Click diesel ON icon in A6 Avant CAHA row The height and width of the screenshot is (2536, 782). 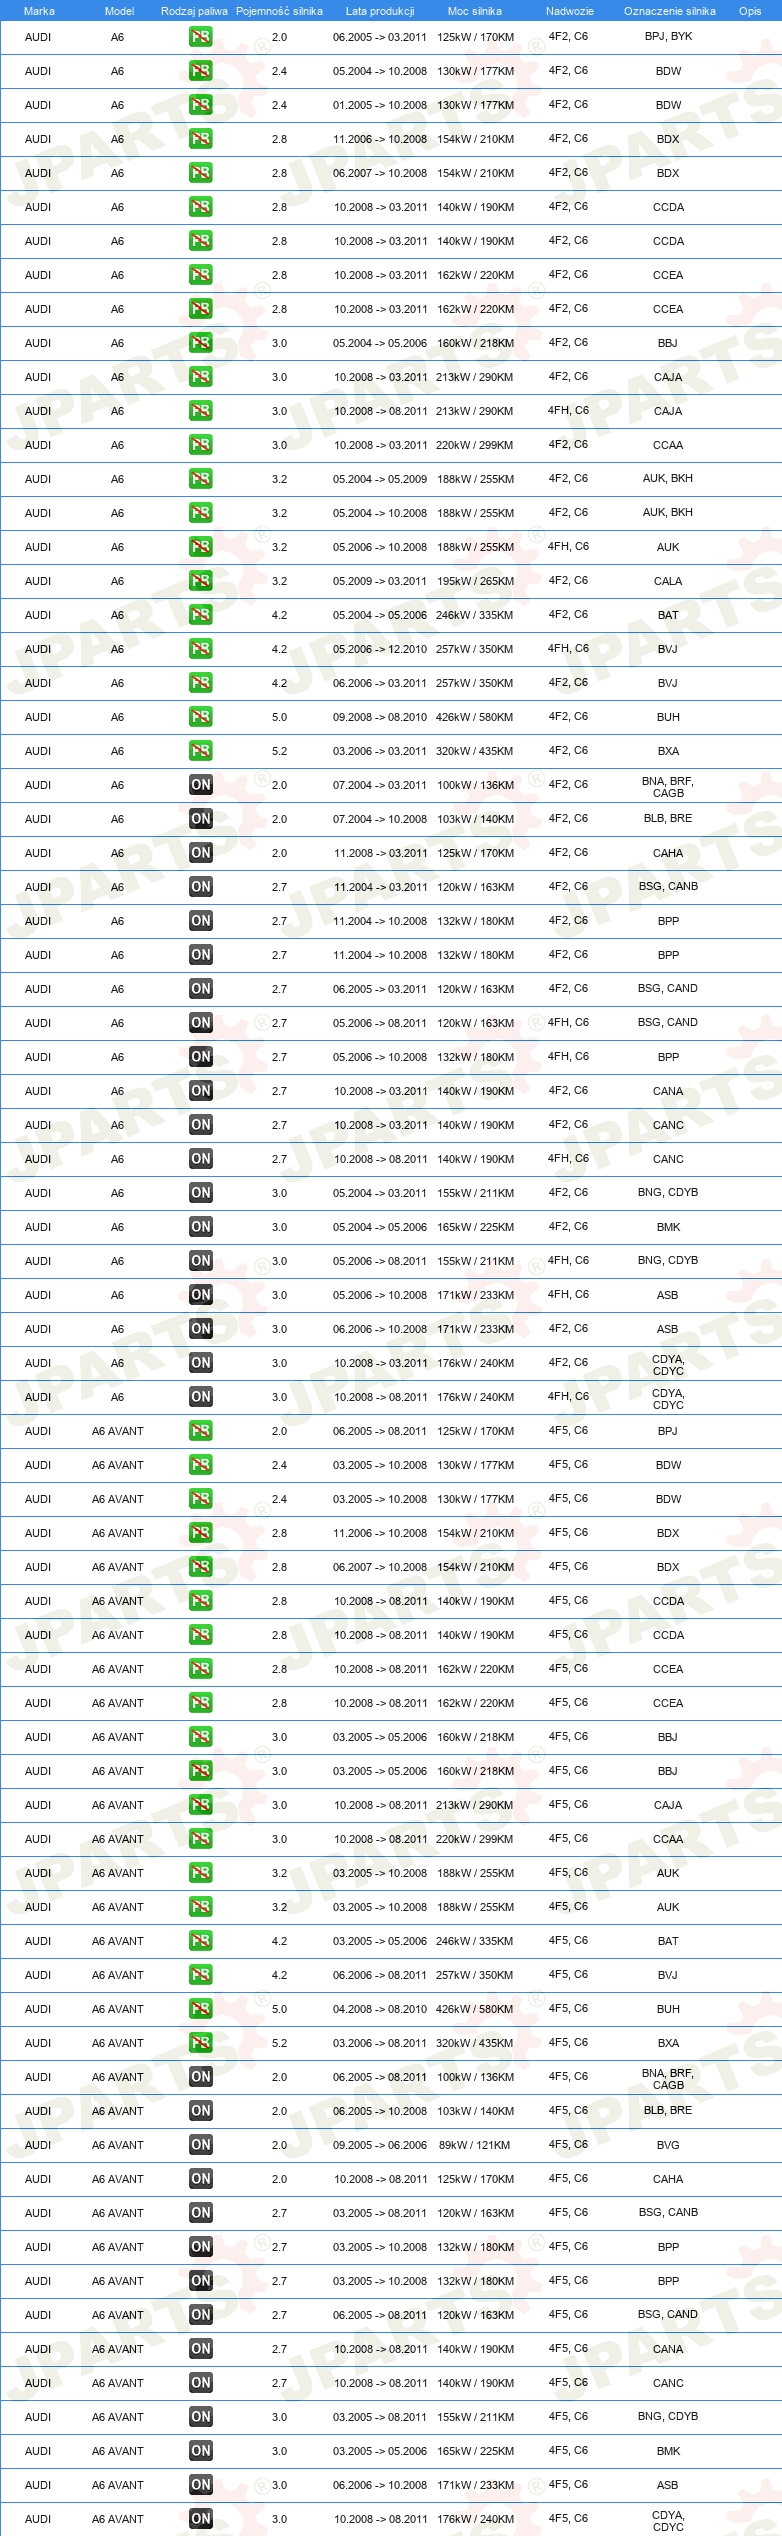pos(200,2179)
